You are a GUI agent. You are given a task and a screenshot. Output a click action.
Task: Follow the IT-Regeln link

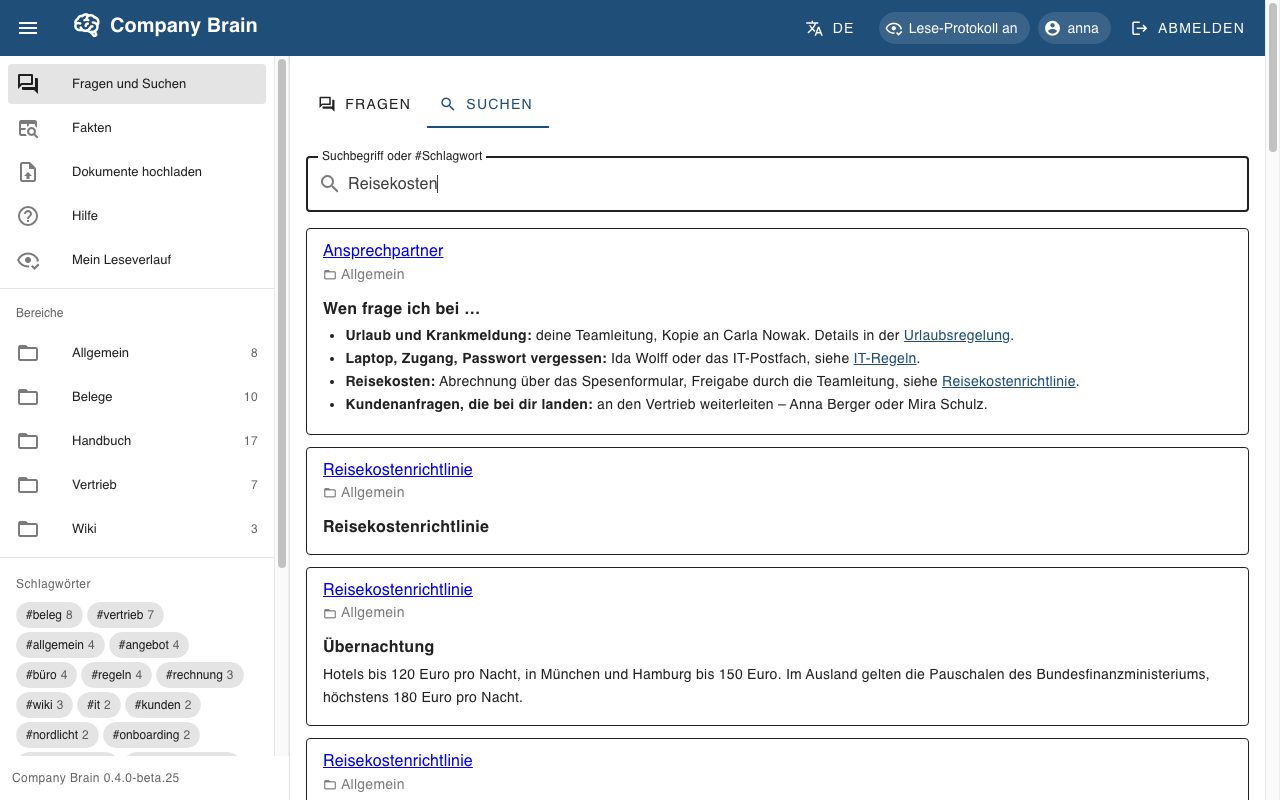885,358
